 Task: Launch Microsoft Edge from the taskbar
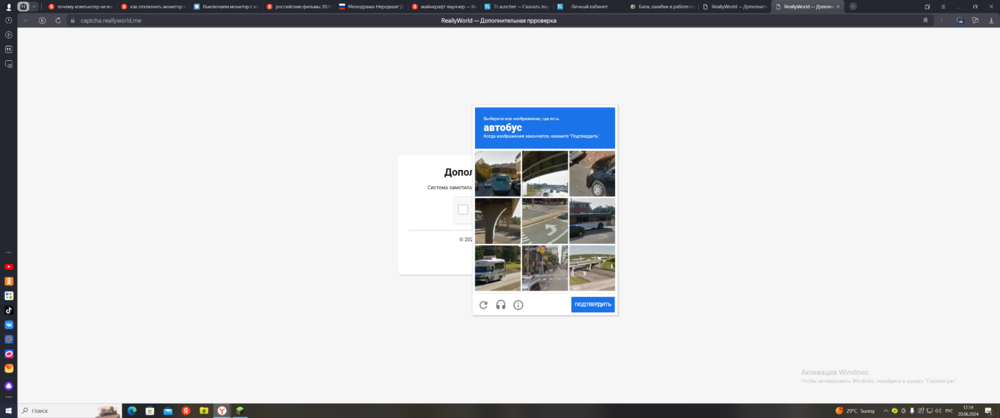tap(132, 411)
